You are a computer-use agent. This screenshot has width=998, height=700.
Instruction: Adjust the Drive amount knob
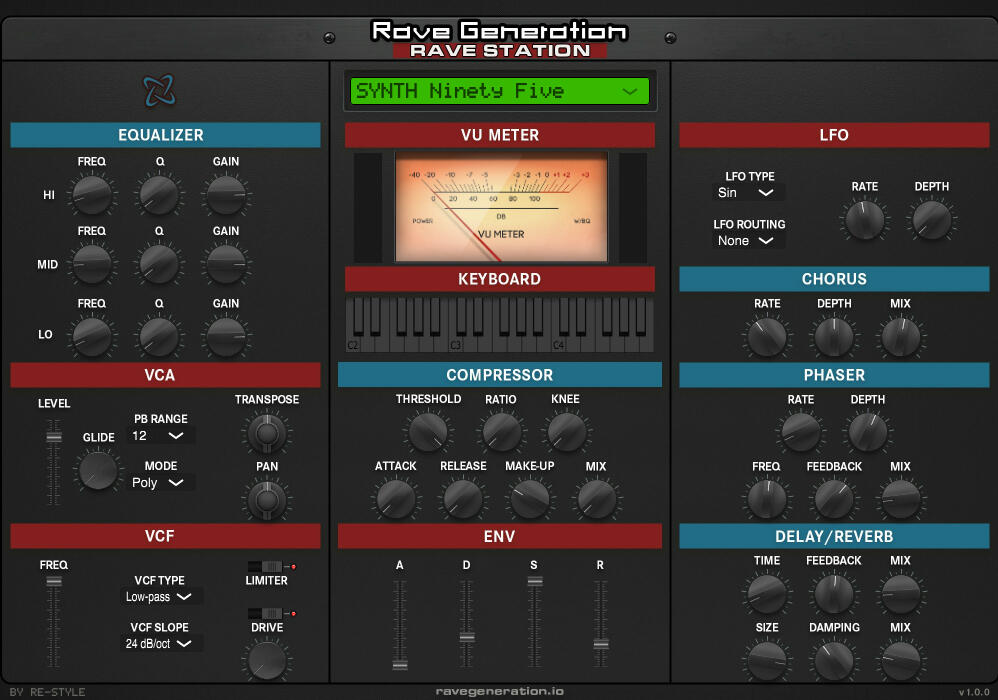pos(266,660)
